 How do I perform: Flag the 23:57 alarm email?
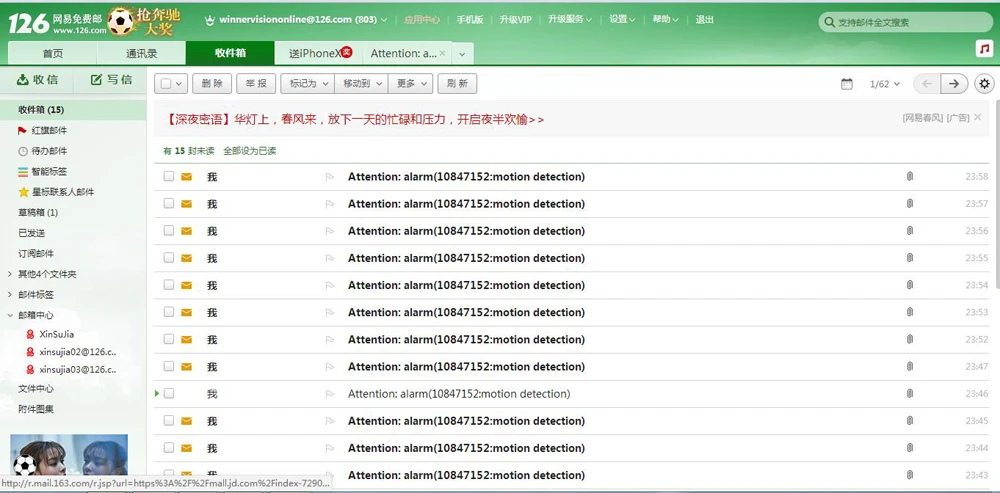pyautogui.click(x=330, y=204)
